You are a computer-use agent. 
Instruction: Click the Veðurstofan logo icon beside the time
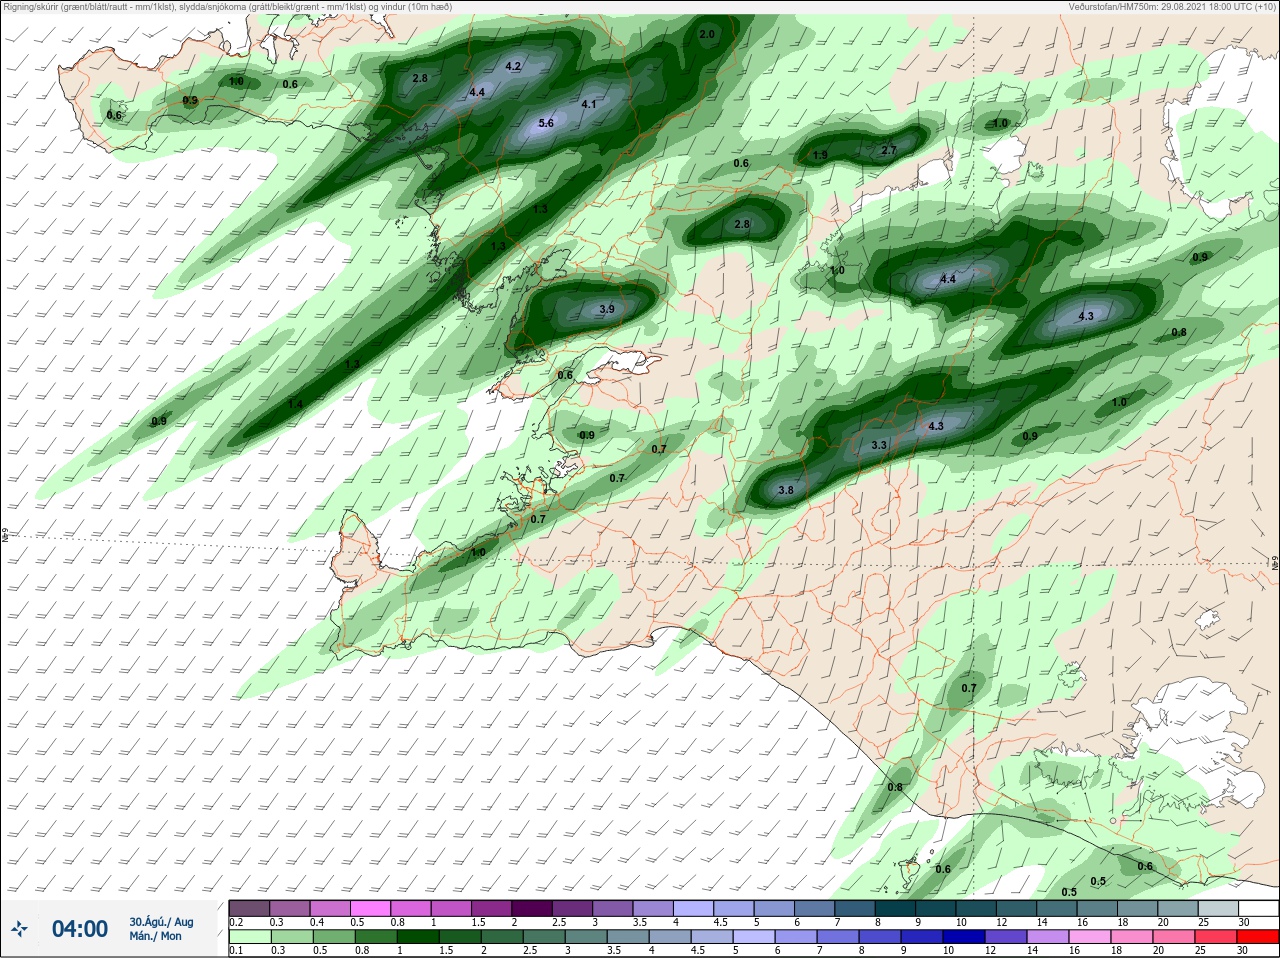coord(20,929)
